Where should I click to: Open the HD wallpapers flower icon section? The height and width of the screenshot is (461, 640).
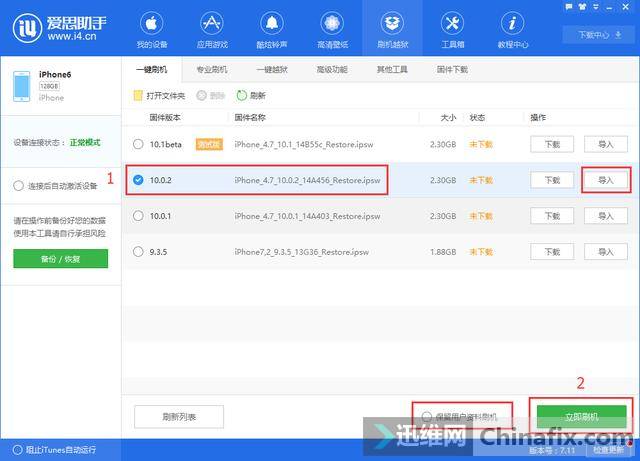332,30
